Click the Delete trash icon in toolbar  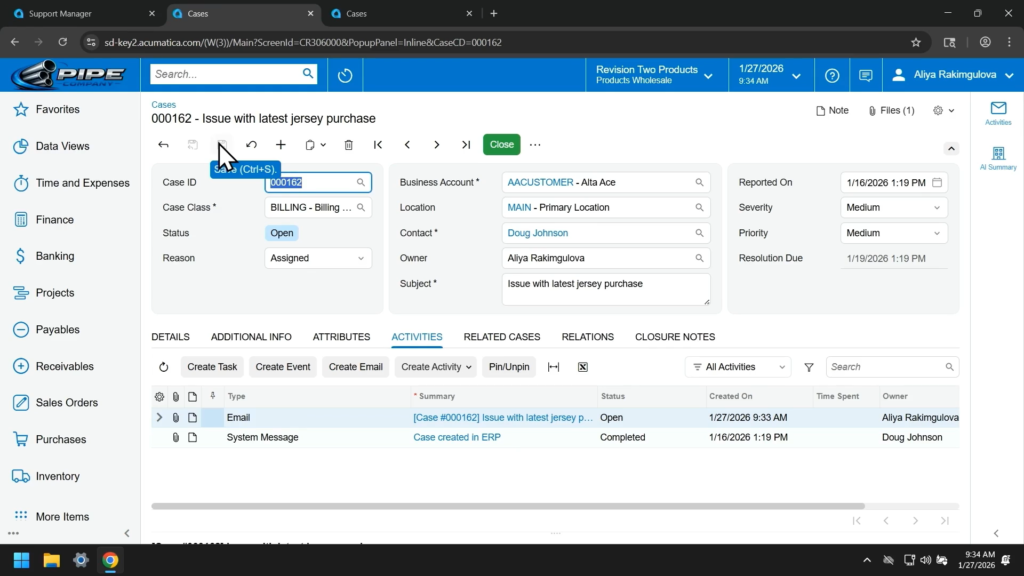(x=348, y=145)
